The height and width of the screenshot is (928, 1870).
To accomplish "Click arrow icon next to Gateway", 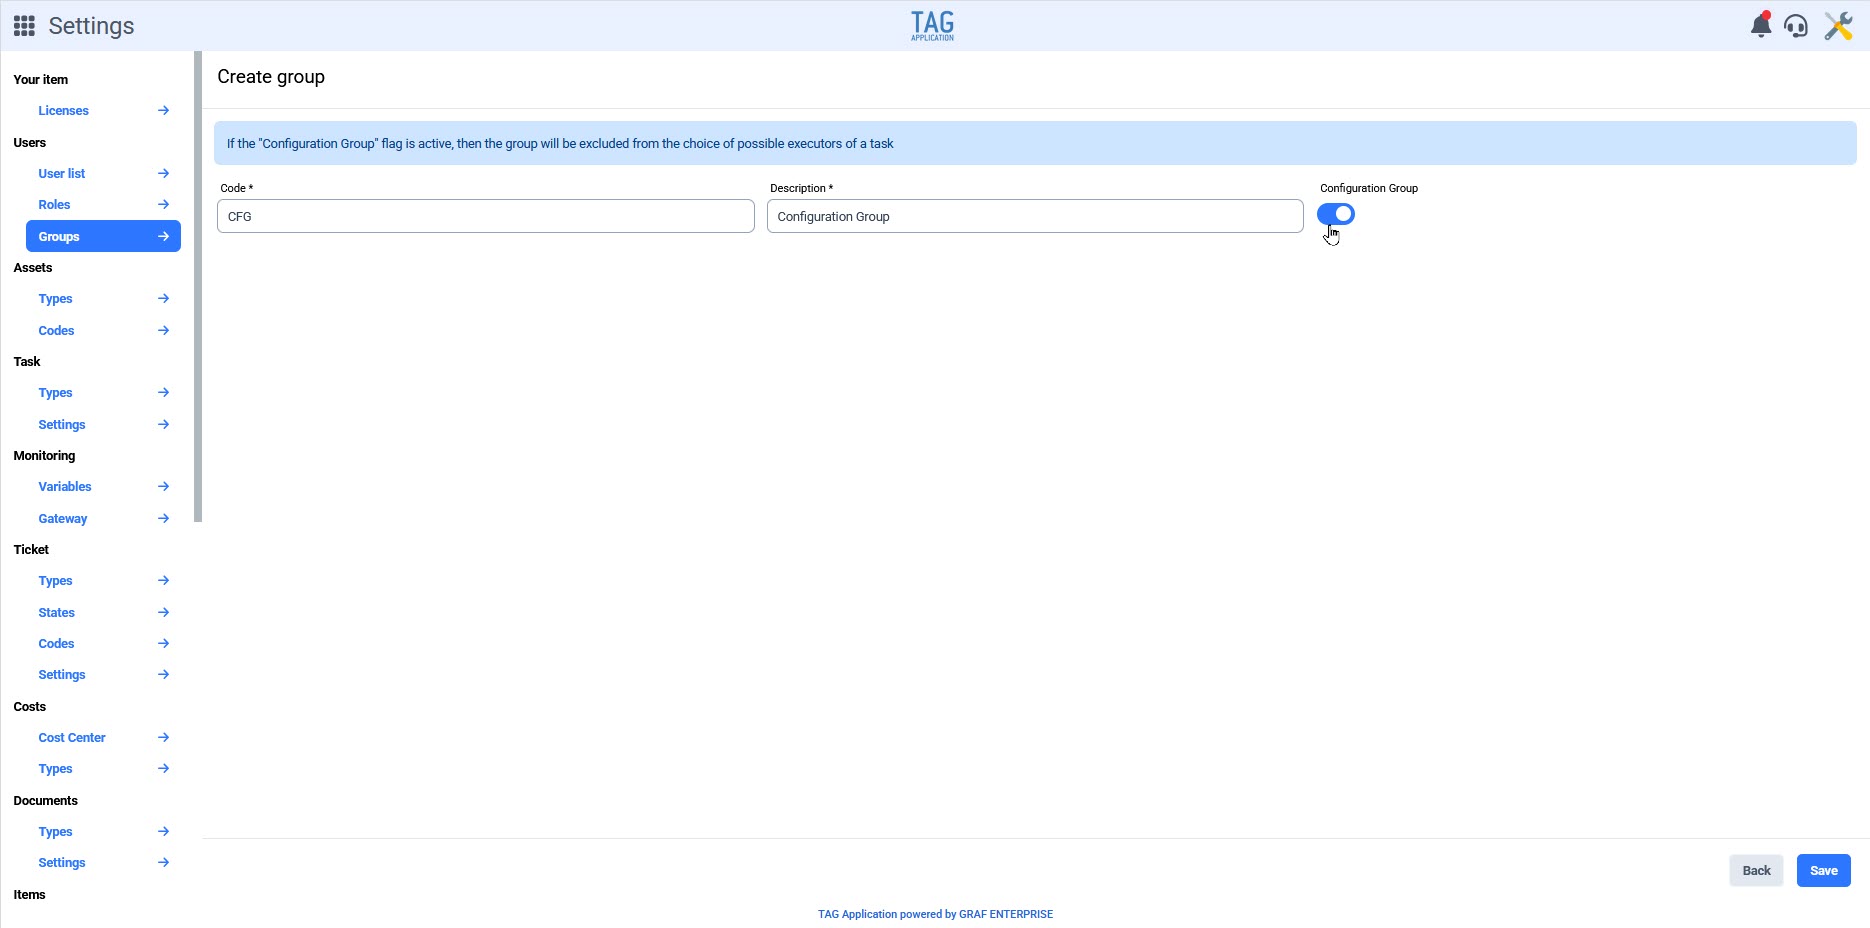I will tap(163, 518).
